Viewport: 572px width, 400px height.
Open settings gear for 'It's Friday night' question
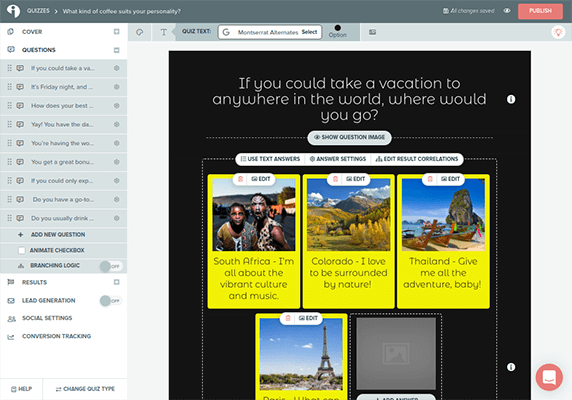pos(117,87)
